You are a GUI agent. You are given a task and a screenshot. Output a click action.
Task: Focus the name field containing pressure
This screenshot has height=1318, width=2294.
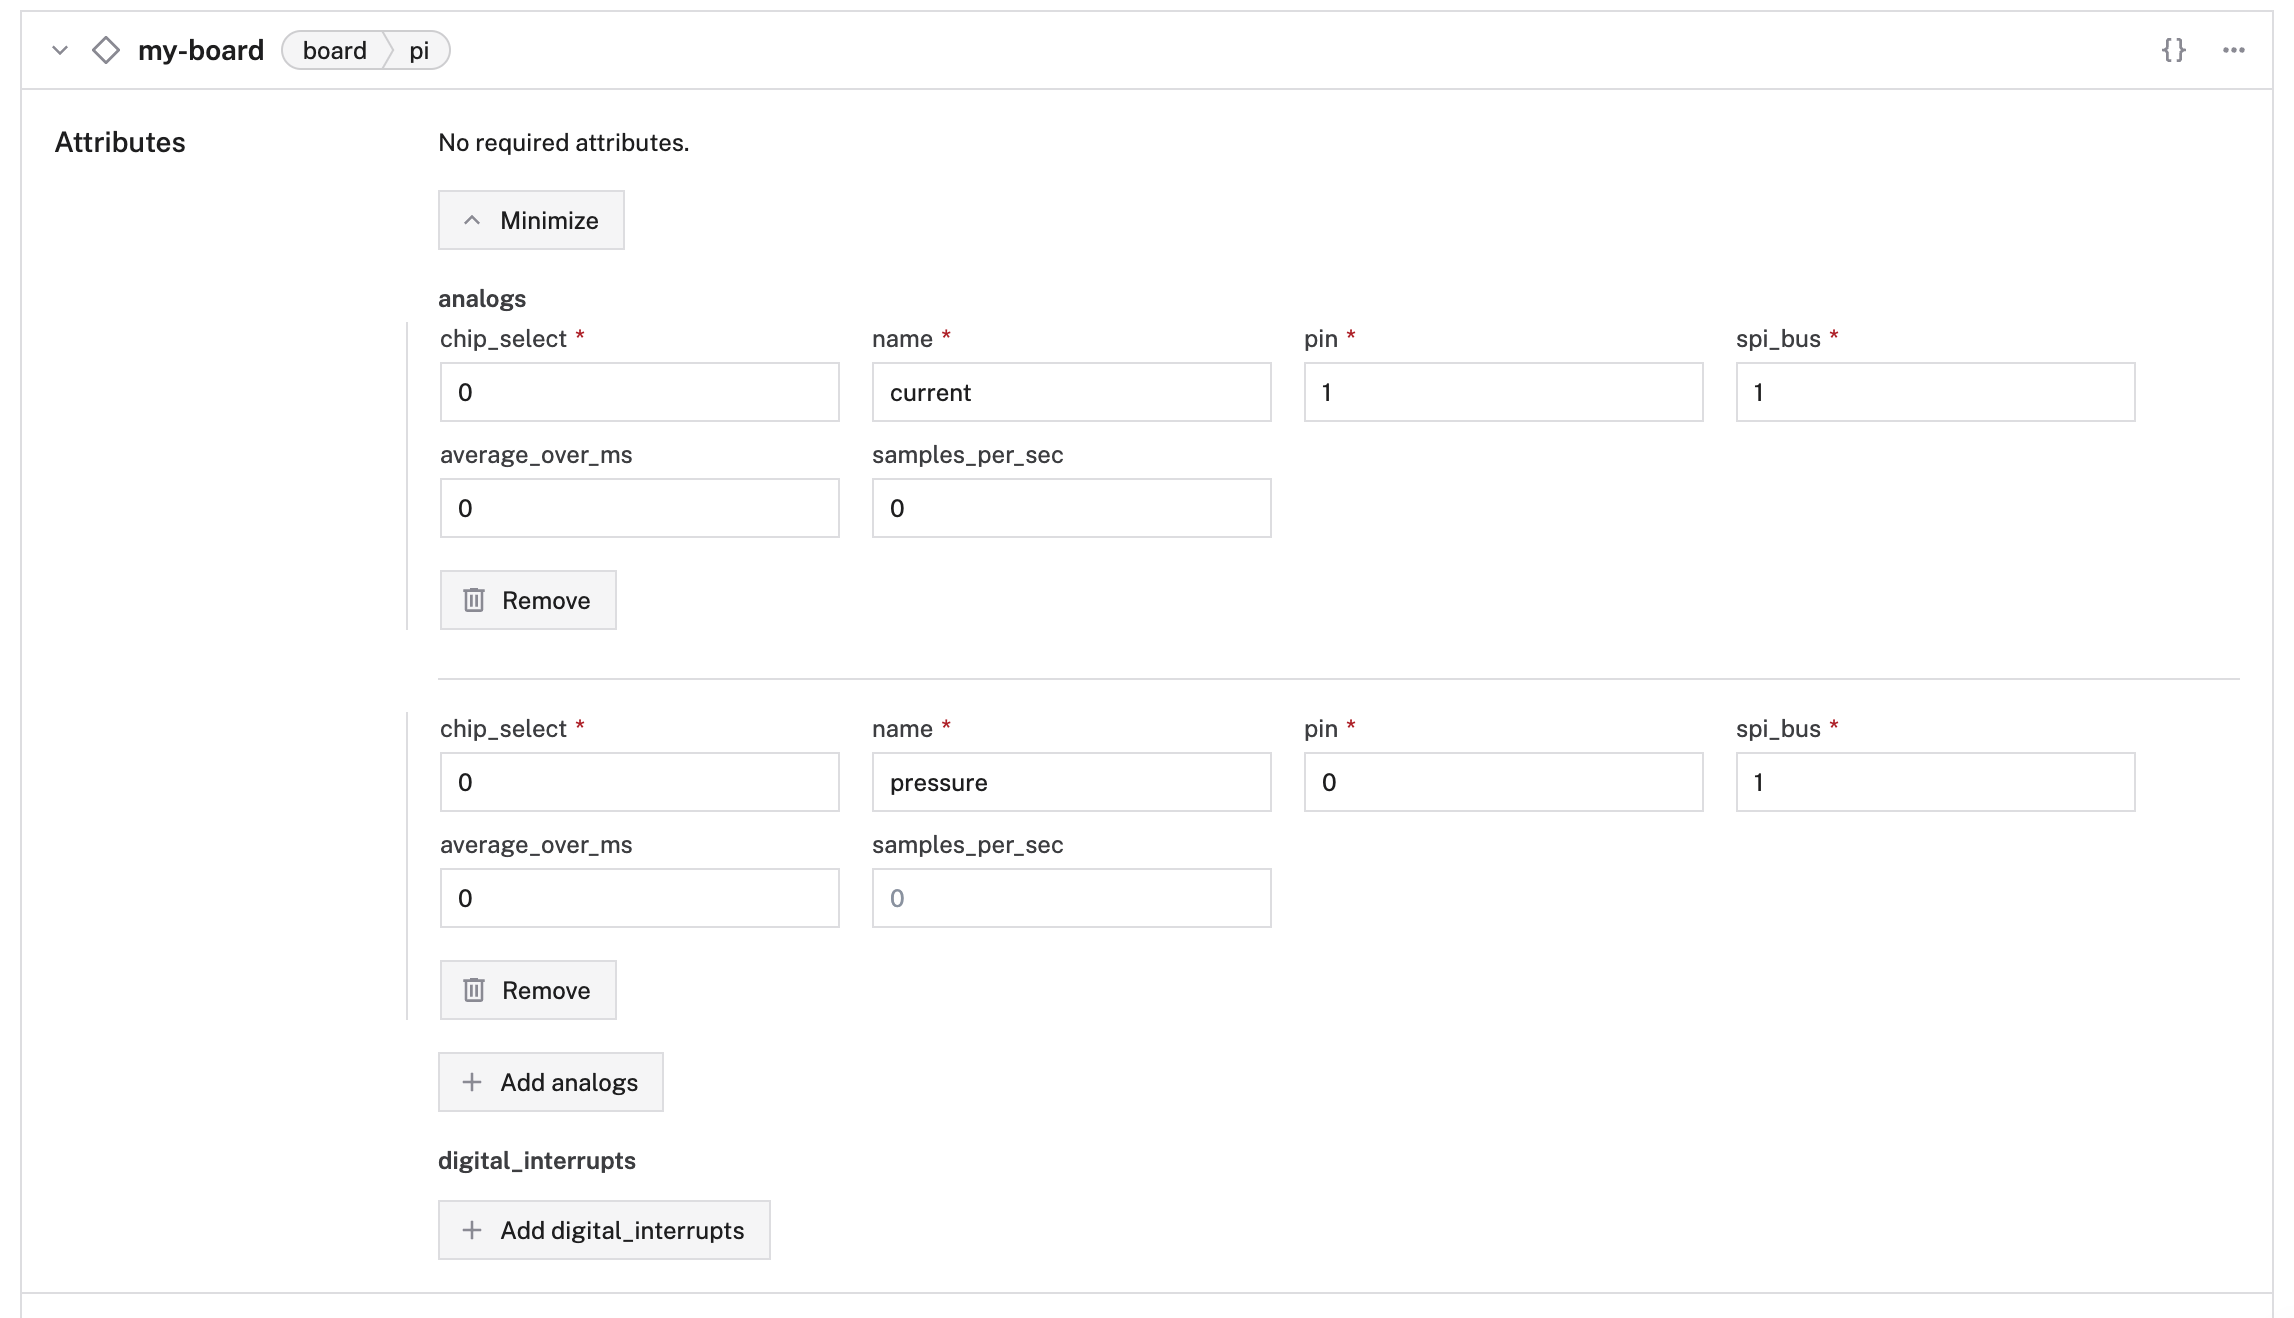click(1071, 782)
